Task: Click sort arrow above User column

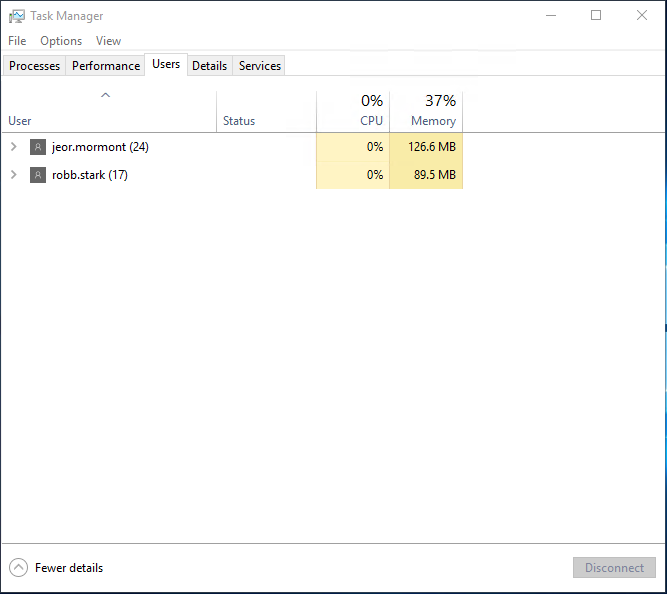Action: point(106,96)
